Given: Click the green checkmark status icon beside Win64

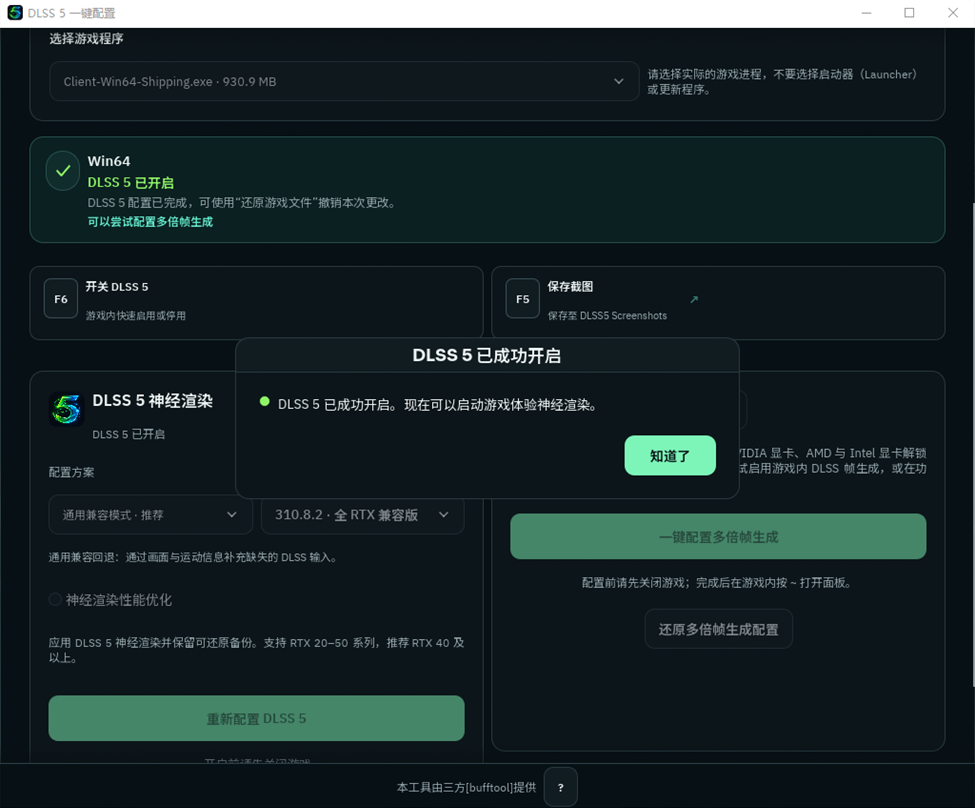Looking at the screenshot, I should coord(63,171).
